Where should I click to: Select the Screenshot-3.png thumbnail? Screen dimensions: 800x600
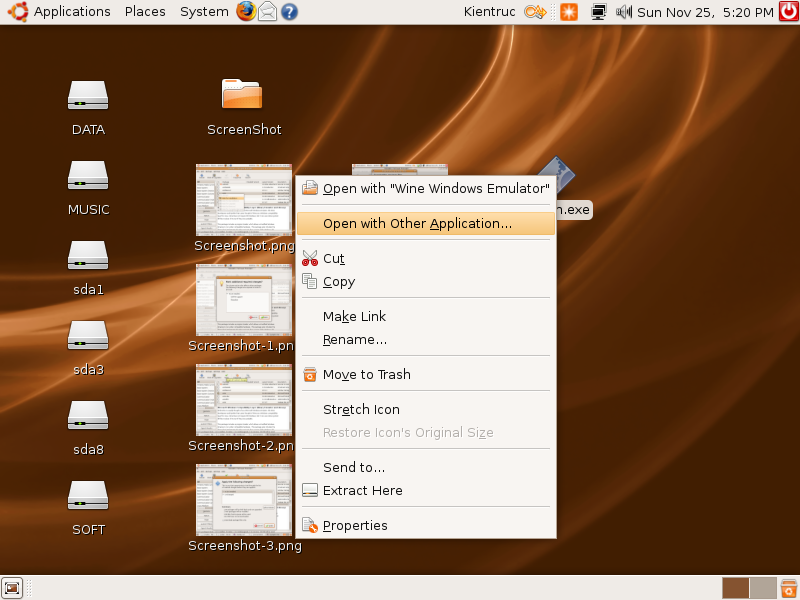(244, 499)
